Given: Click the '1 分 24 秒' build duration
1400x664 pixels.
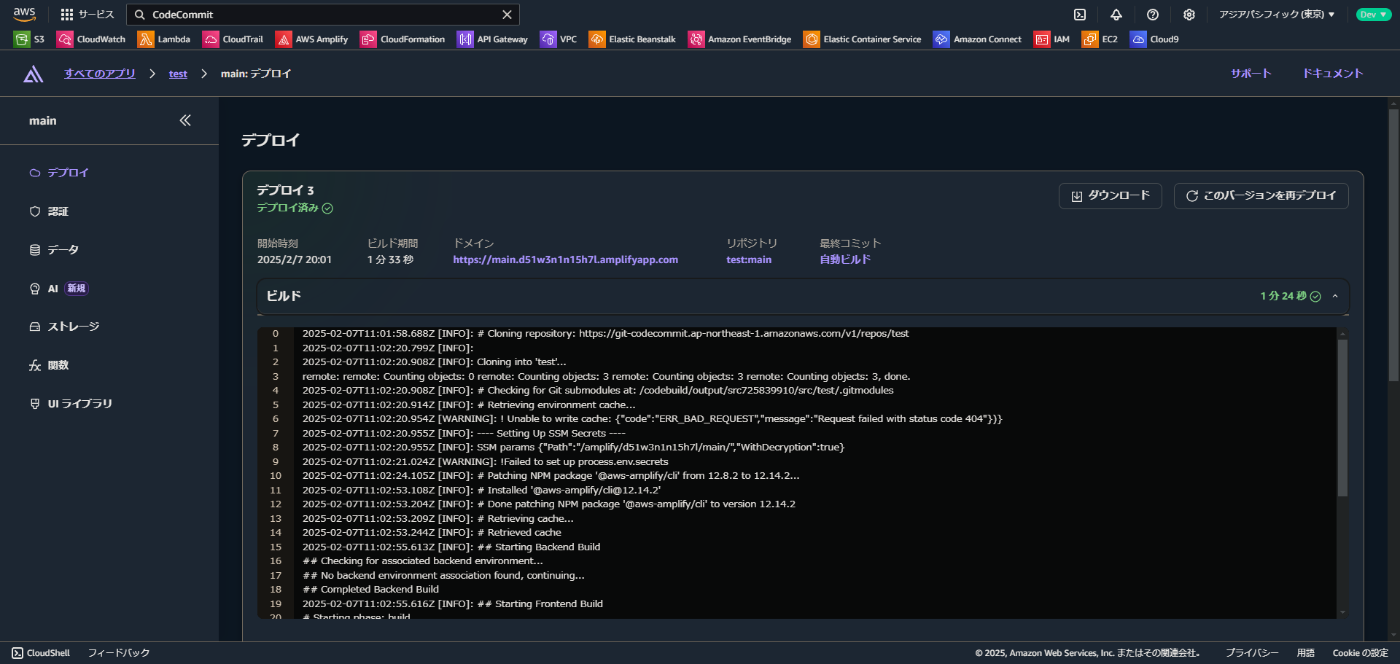Looking at the screenshot, I should [x=1283, y=297].
